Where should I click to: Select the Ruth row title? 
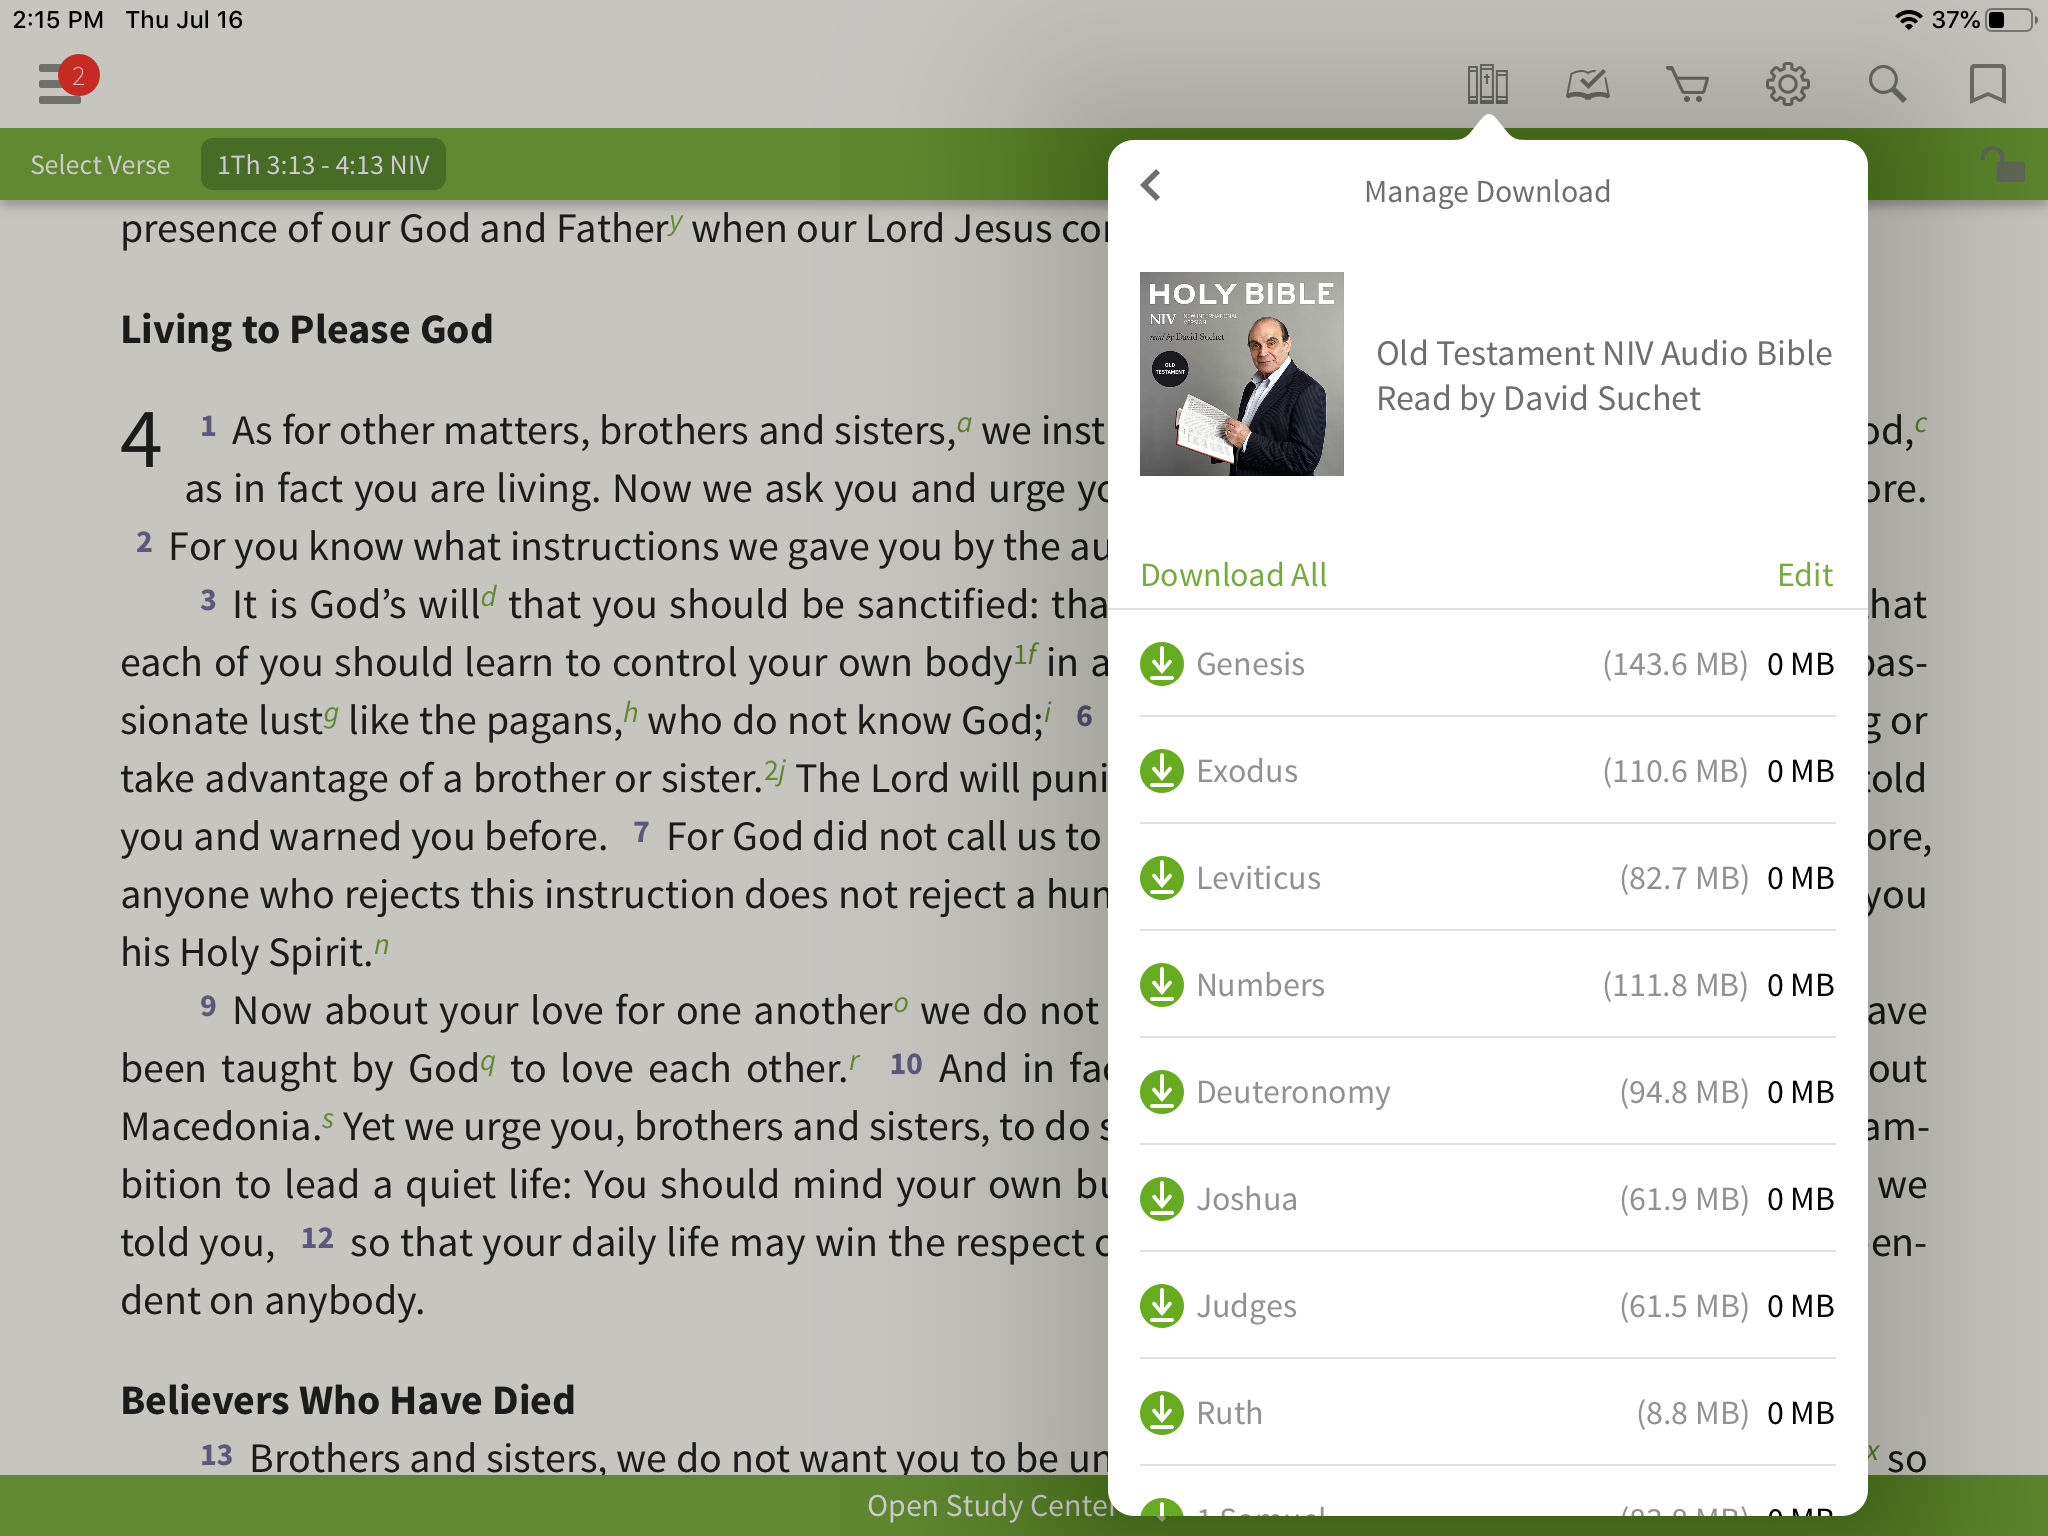tap(1229, 1413)
